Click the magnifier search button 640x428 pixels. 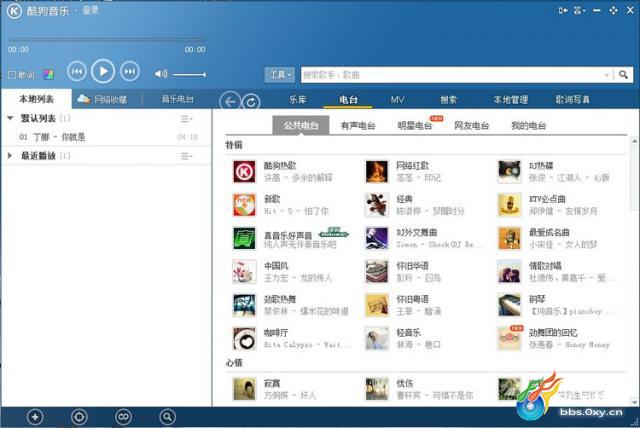coord(623,75)
